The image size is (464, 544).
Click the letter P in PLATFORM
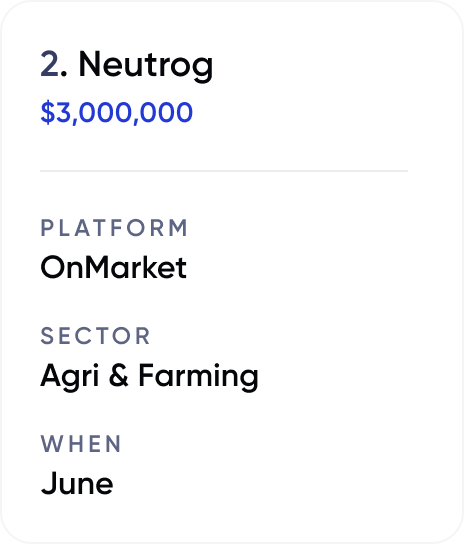point(46,228)
